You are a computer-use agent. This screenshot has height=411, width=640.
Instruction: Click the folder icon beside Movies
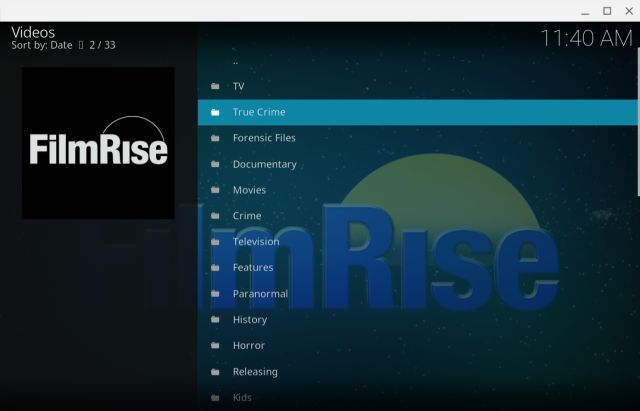coord(215,190)
